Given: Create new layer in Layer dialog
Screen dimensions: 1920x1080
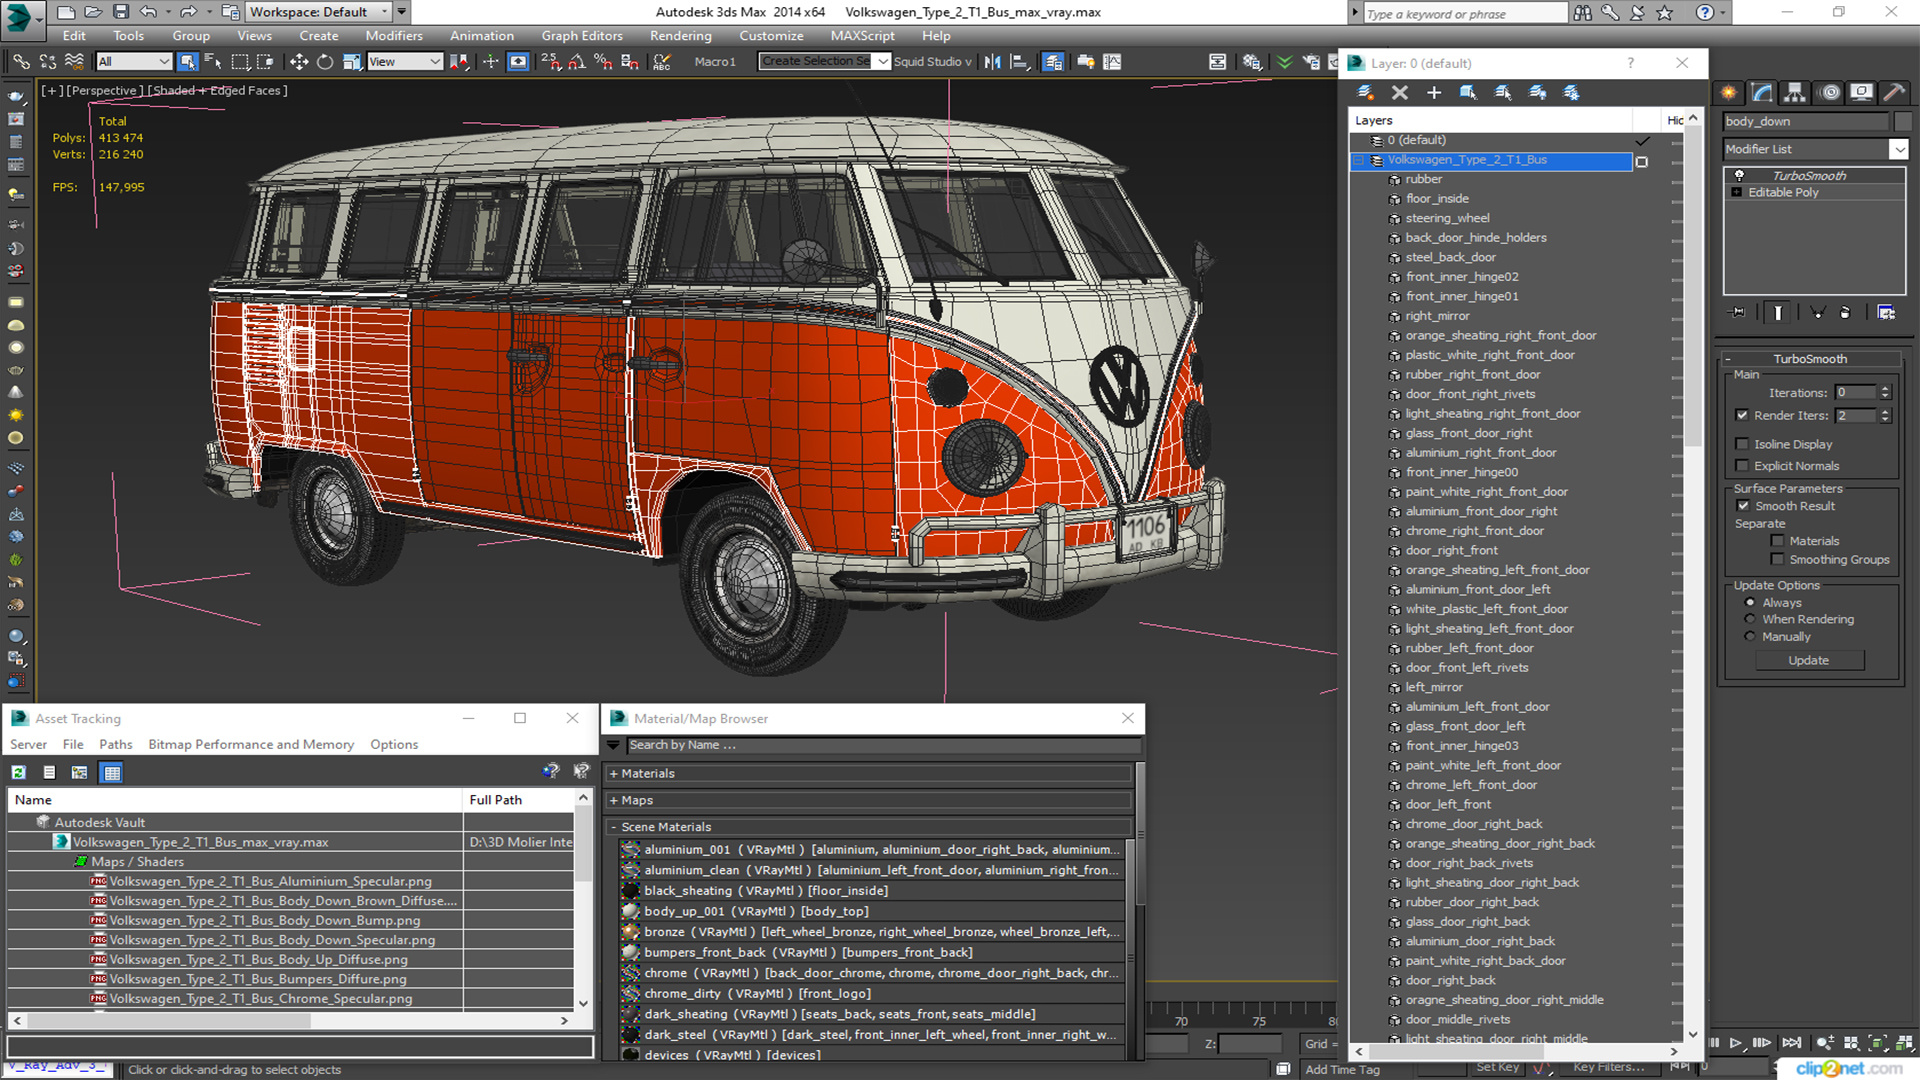Looking at the screenshot, I should (1365, 92).
